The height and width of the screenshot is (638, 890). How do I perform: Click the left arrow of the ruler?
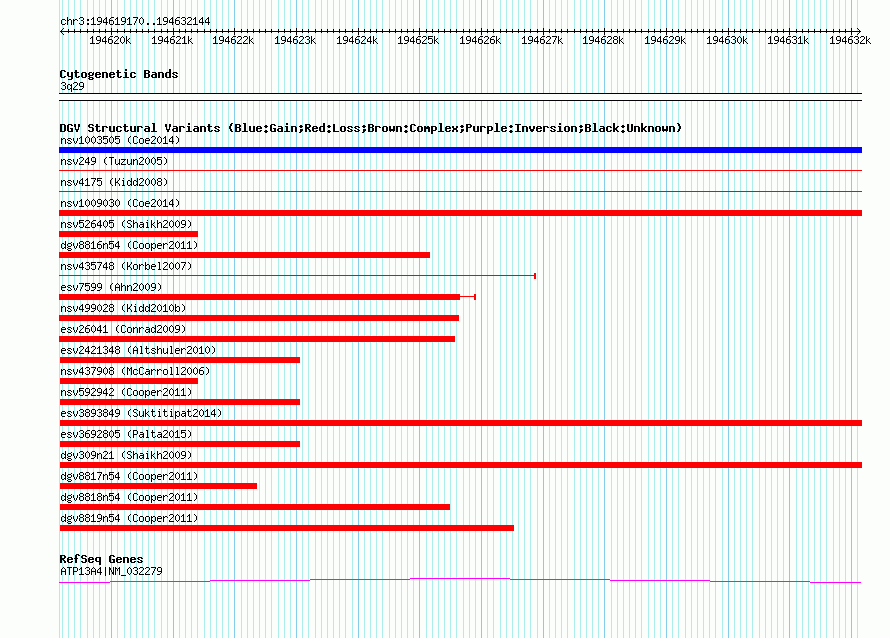click(62, 31)
